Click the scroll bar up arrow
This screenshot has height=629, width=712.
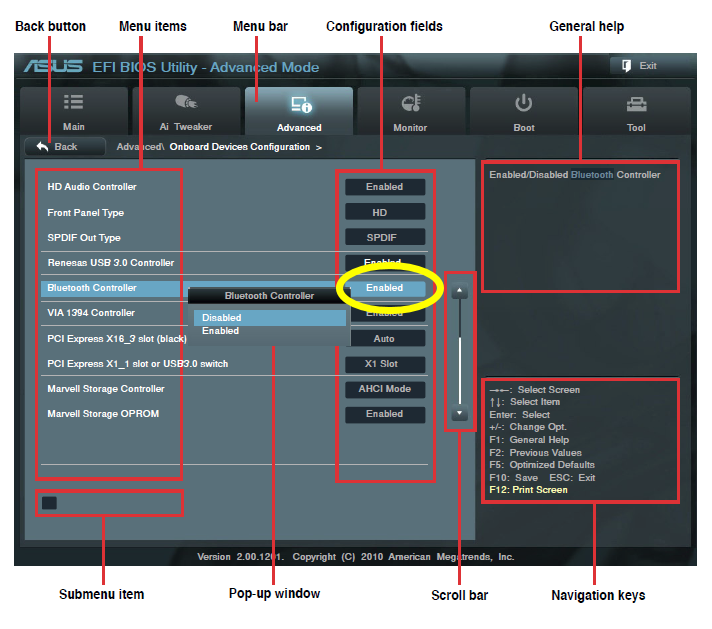click(x=460, y=290)
